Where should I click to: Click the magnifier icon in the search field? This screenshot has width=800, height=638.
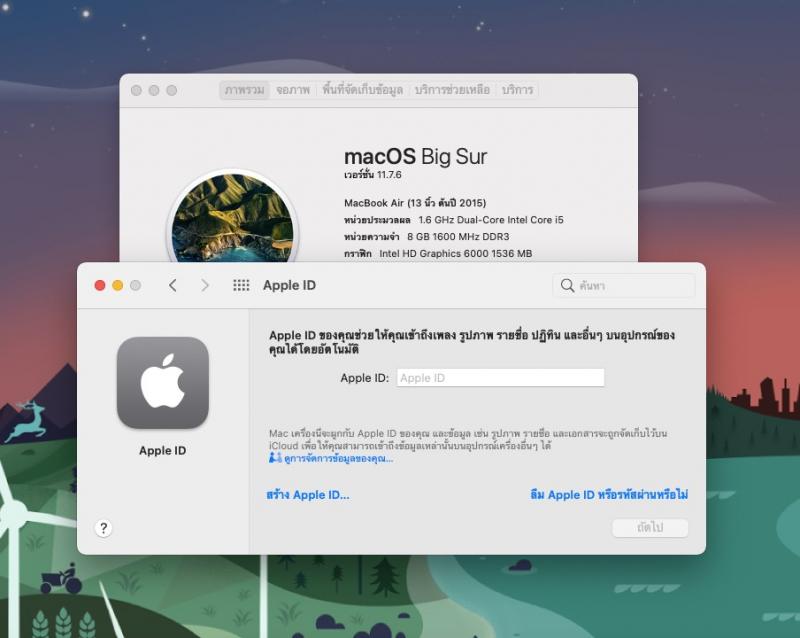(x=567, y=285)
